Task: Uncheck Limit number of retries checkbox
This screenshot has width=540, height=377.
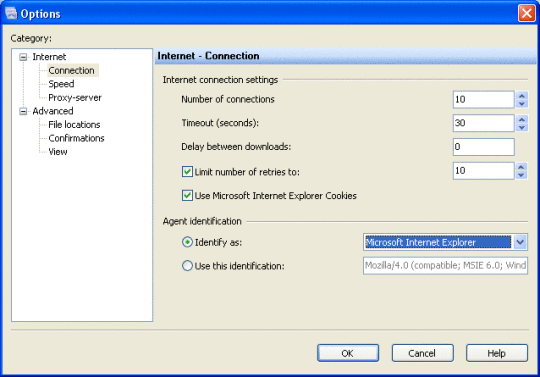Action: pyautogui.click(x=187, y=171)
